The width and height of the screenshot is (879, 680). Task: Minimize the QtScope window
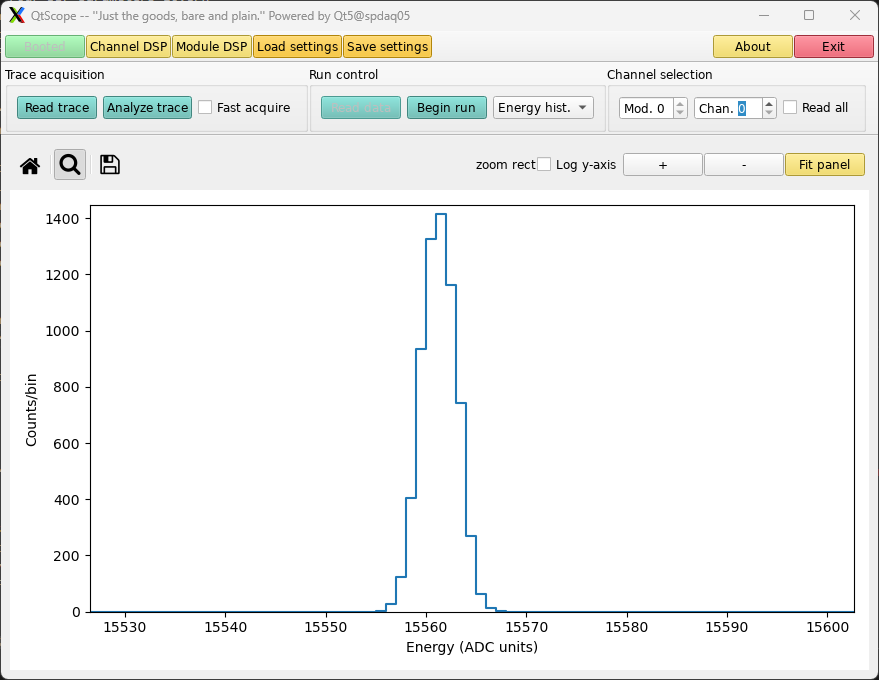764,15
